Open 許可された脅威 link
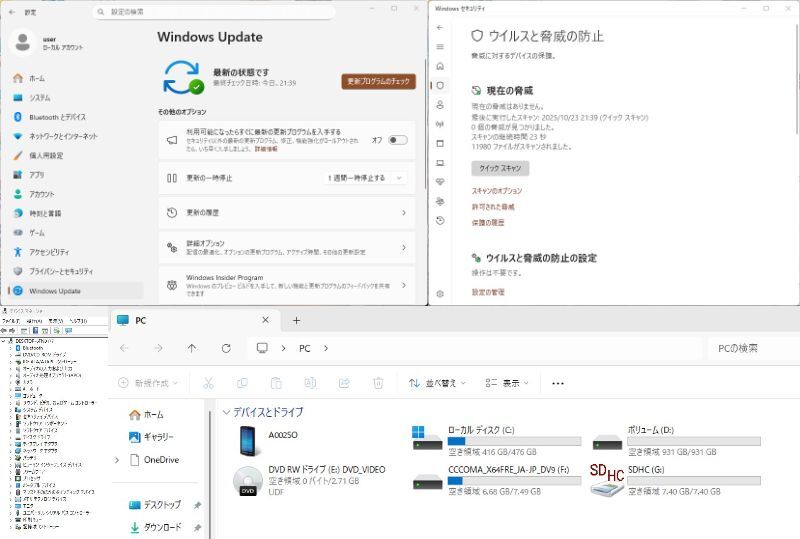The height and width of the screenshot is (539, 800). coord(493,207)
